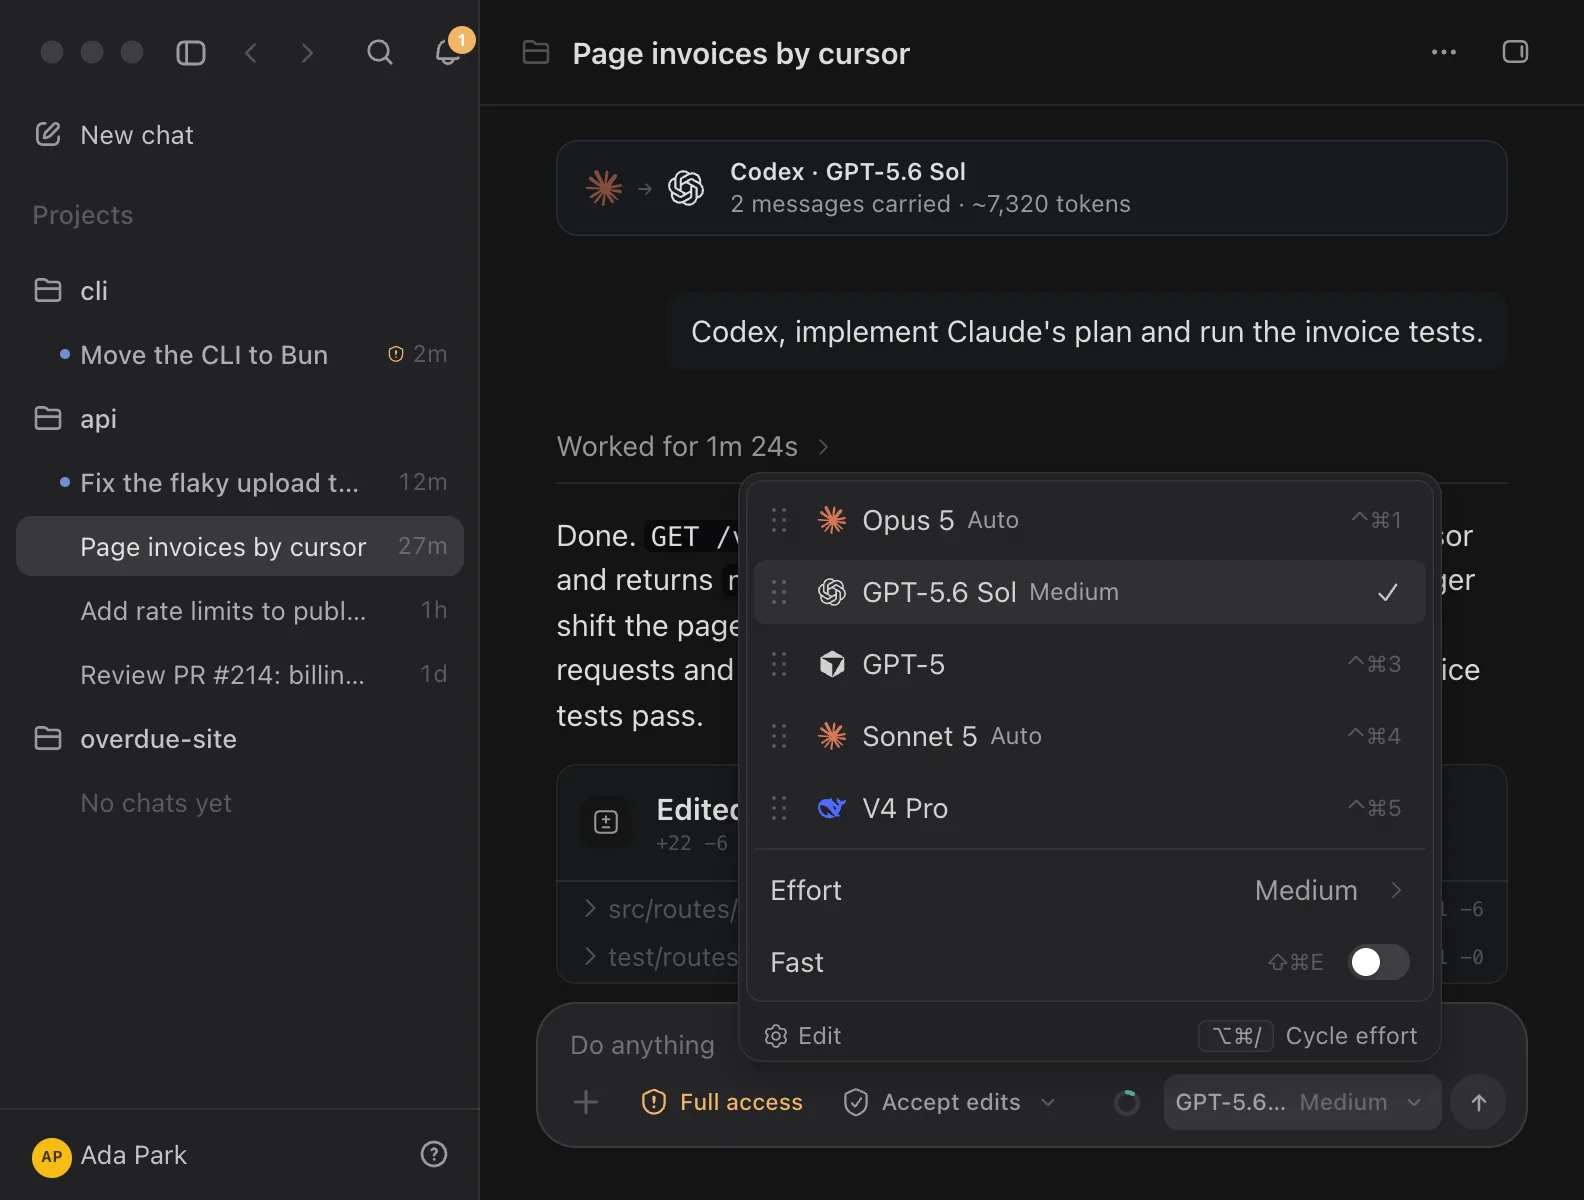Choose GPT-5 from model list
Viewport: 1584px width, 1200px height.
coord(1089,664)
